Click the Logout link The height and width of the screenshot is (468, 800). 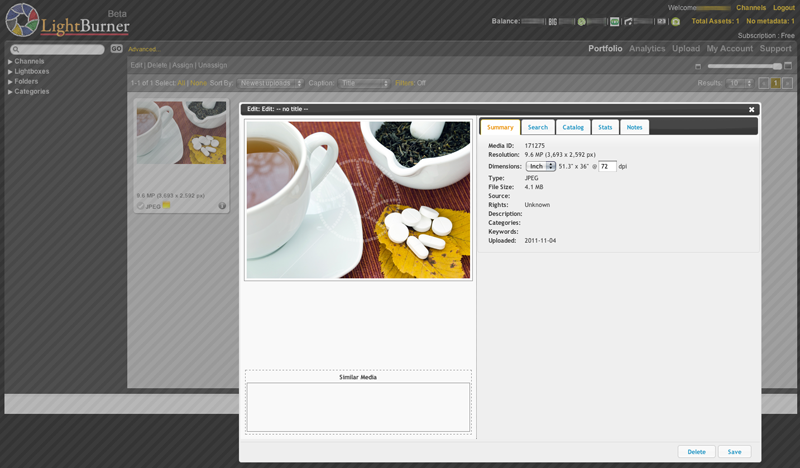[783, 8]
